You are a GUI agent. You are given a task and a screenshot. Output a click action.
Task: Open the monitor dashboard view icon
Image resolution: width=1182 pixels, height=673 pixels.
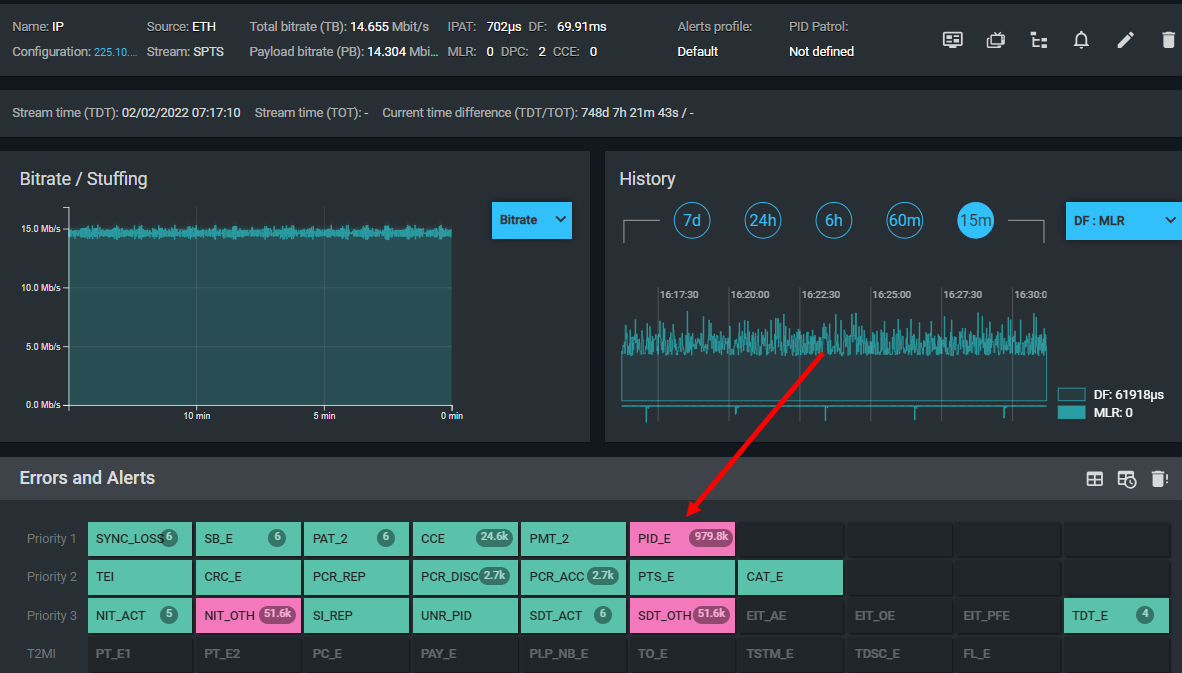(x=953, y=40)
